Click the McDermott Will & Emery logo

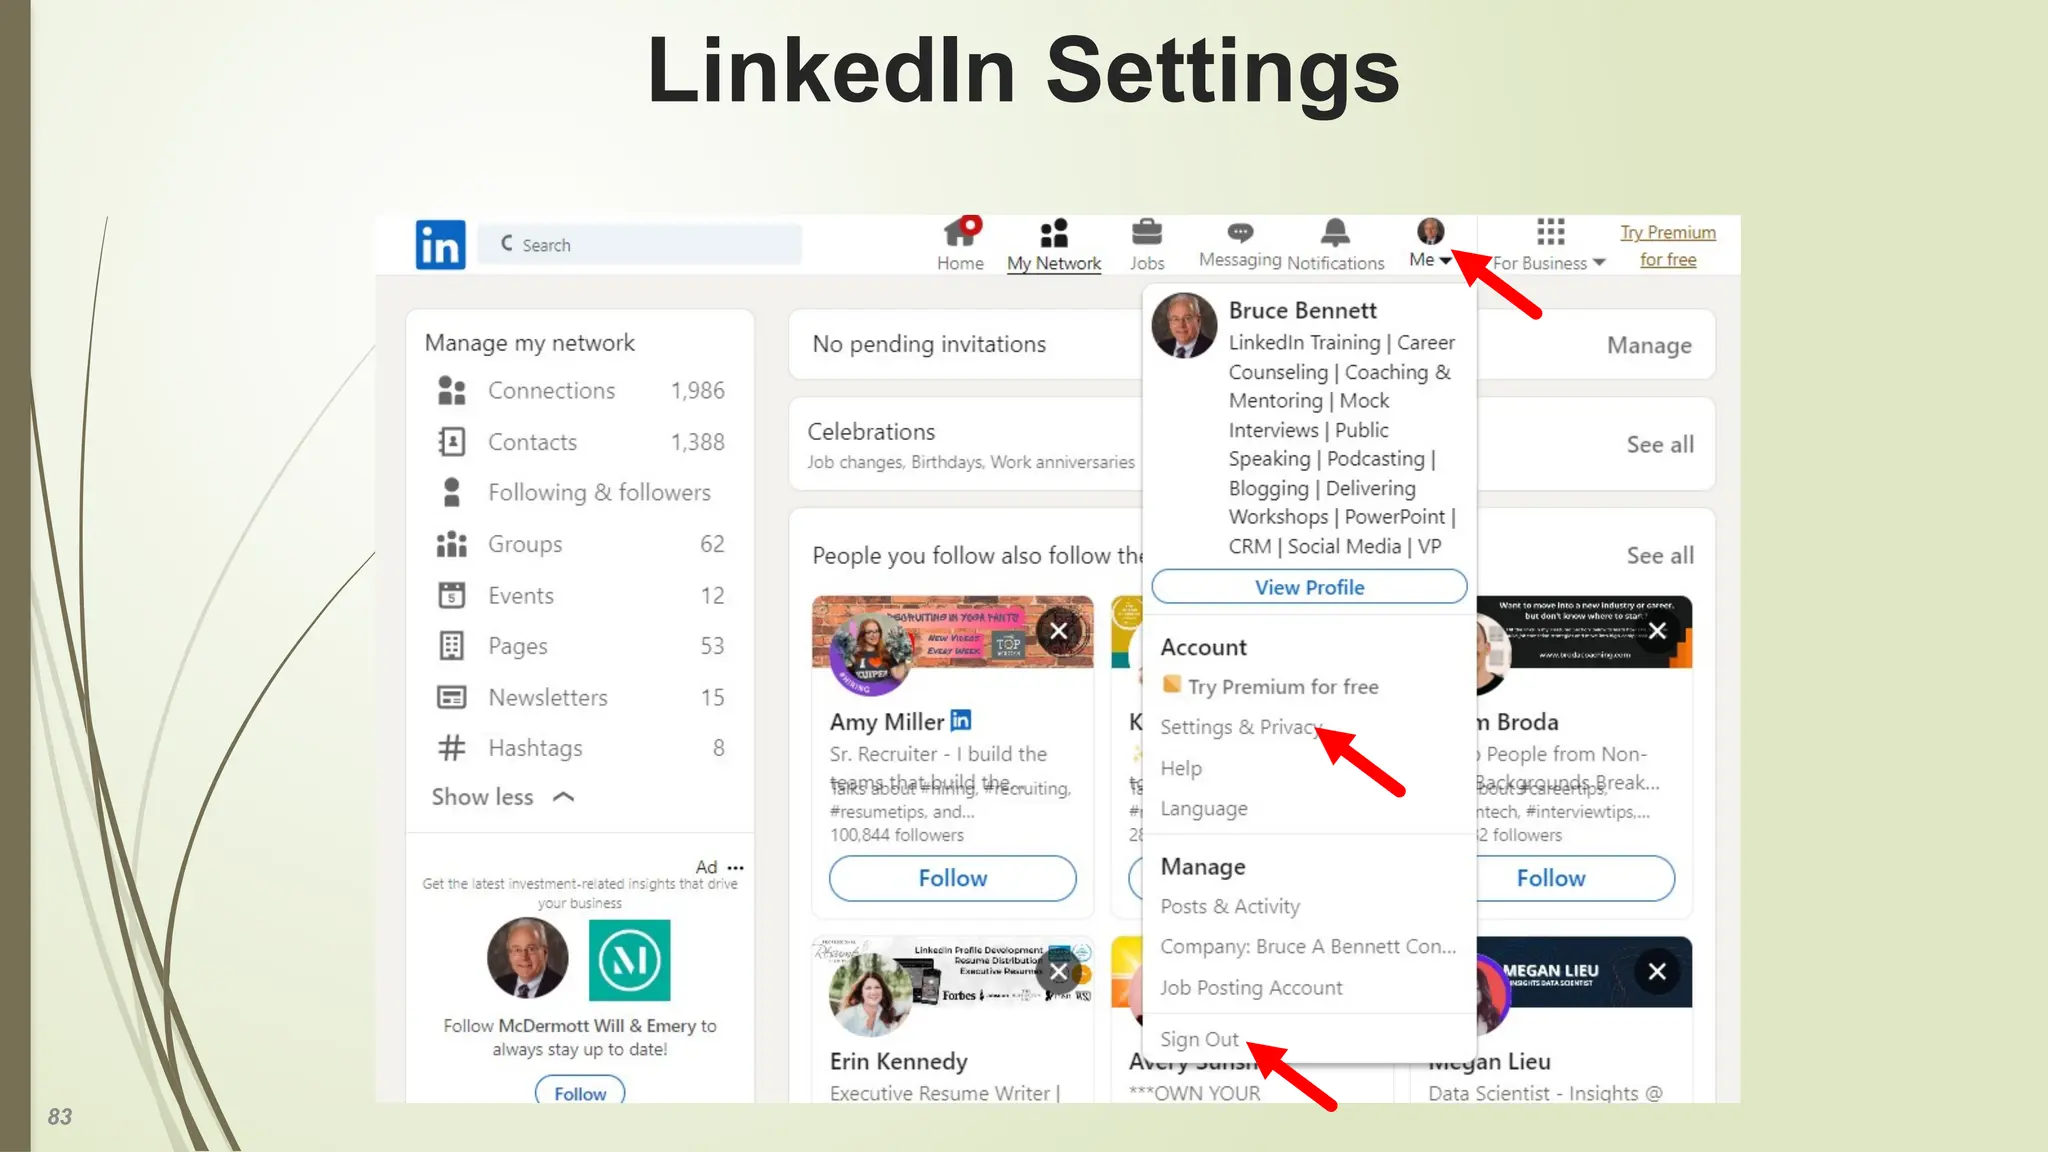630,960
